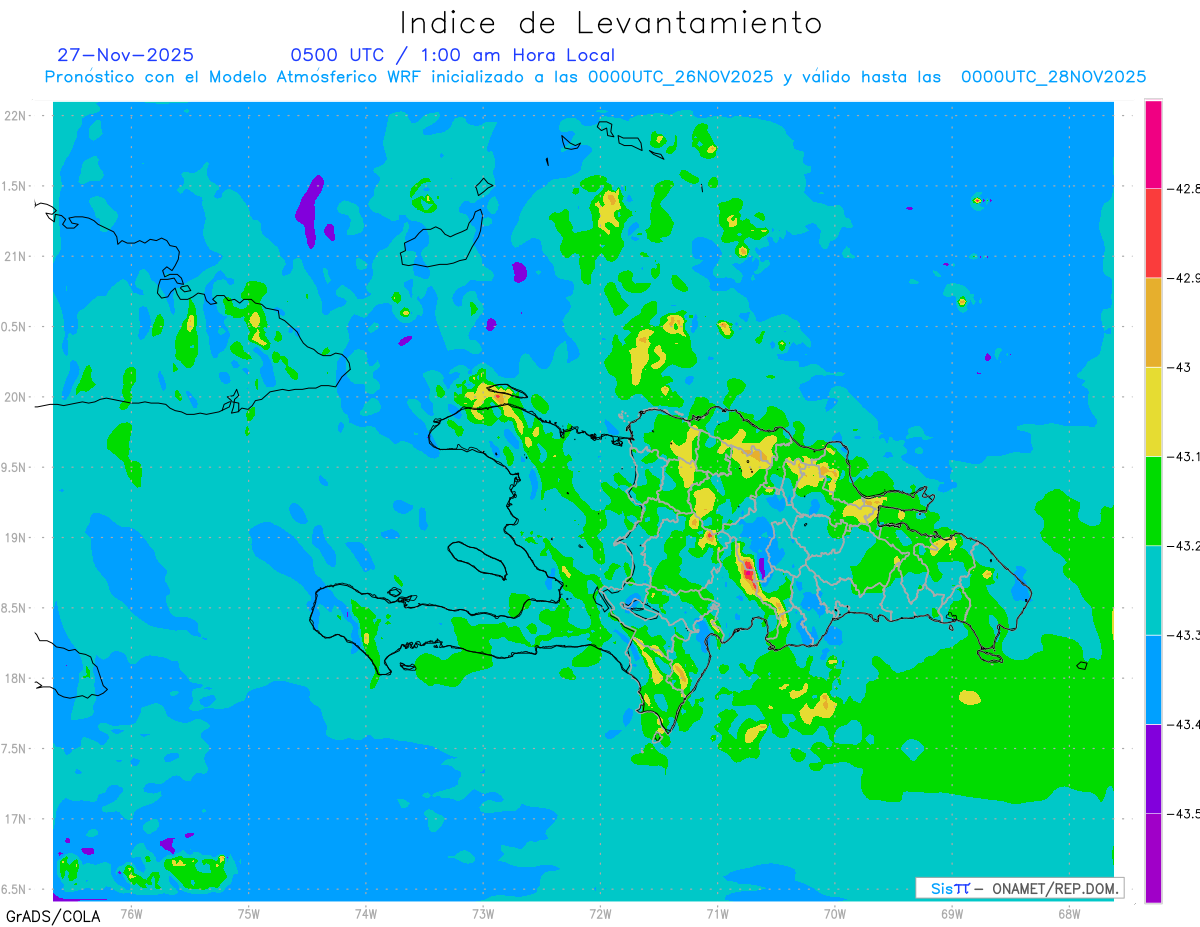Image resolution: width=1200 pixels, height=927 pixels.
Task: Select the red legend segment above -42.9
Action: [x=1153, y=233]
